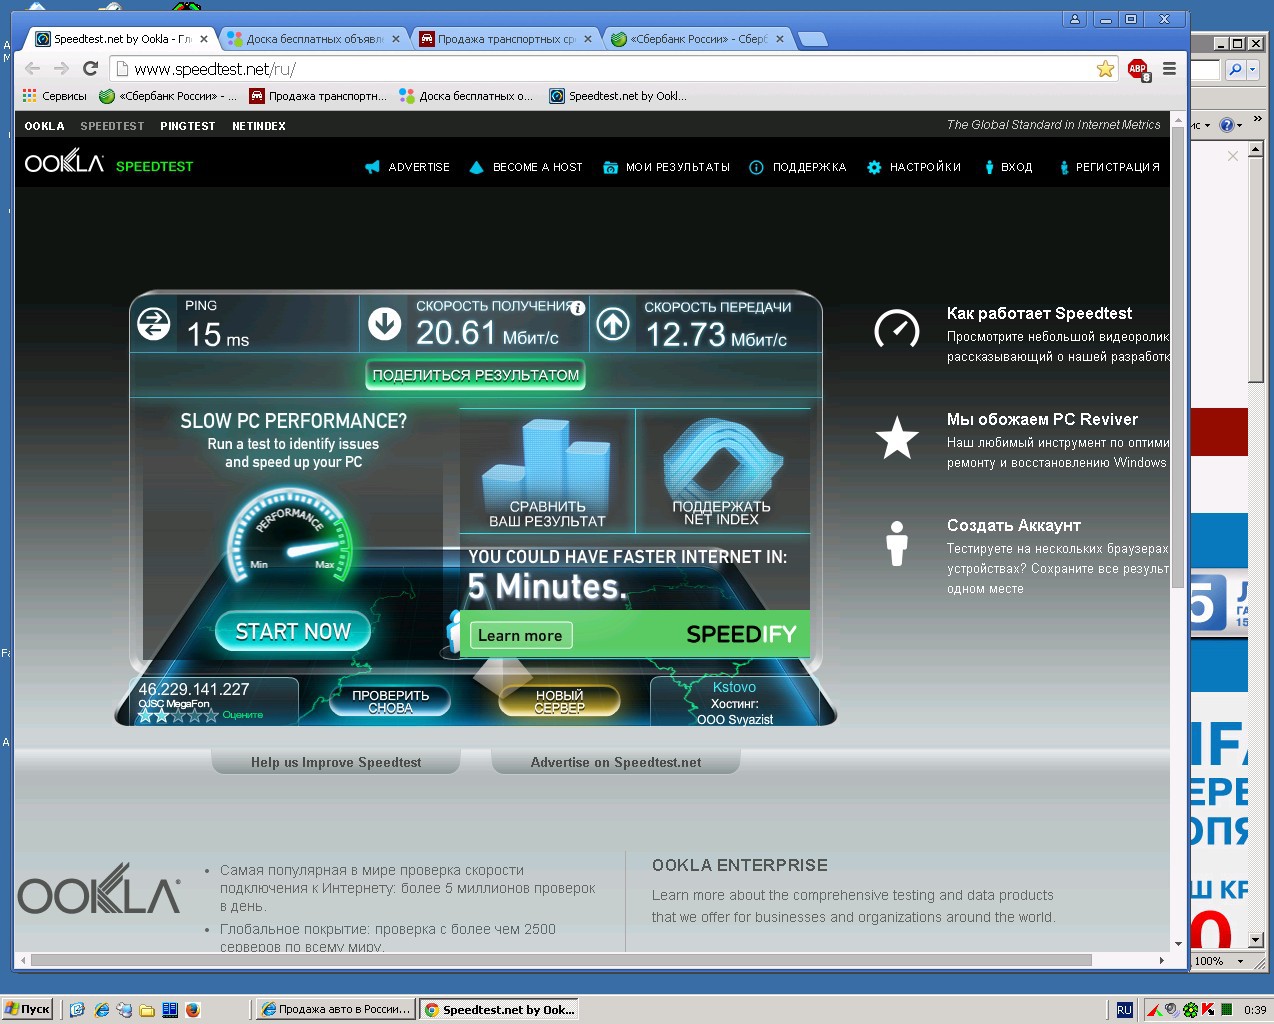Click the START NOW button
The image size is (1274, 1024).
tap(293, 631)
